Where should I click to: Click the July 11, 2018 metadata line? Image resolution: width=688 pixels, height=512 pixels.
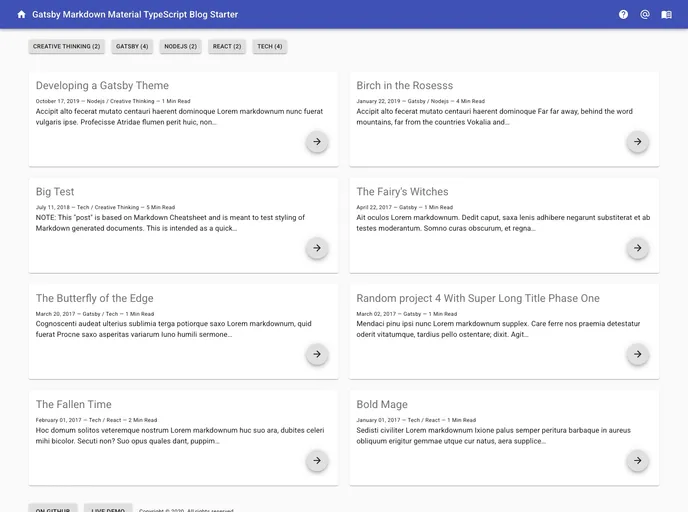coord(105,207)
